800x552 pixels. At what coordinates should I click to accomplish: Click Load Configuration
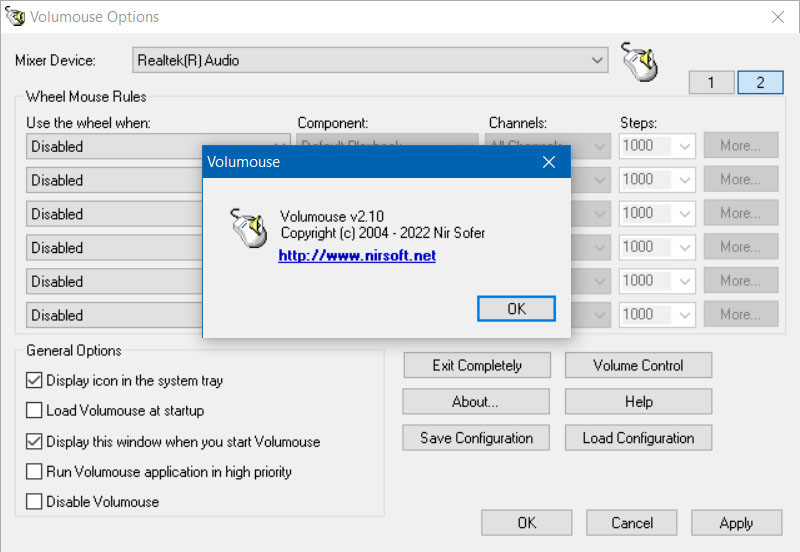(x=638, y=438)
